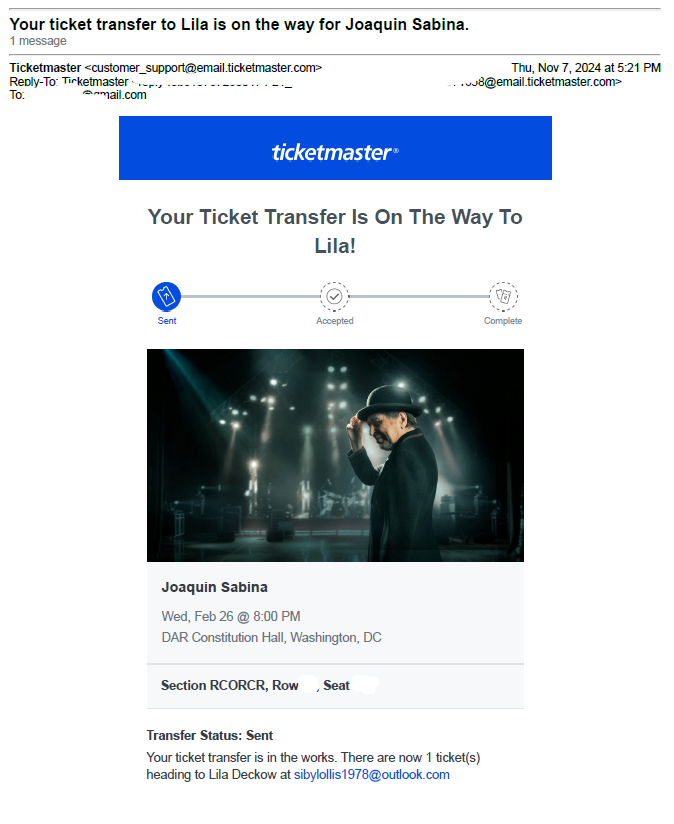
Task: Click the email subject line heading
Action: coord(239,25)
